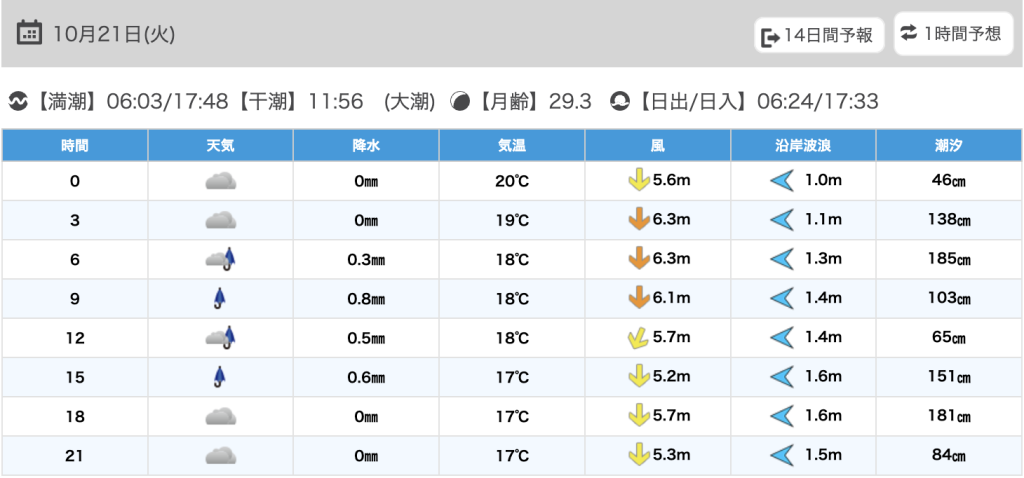Click the 185㎝ tide value cell
The height and width of the screenshot is (478, 1024).
pos(949,259)
